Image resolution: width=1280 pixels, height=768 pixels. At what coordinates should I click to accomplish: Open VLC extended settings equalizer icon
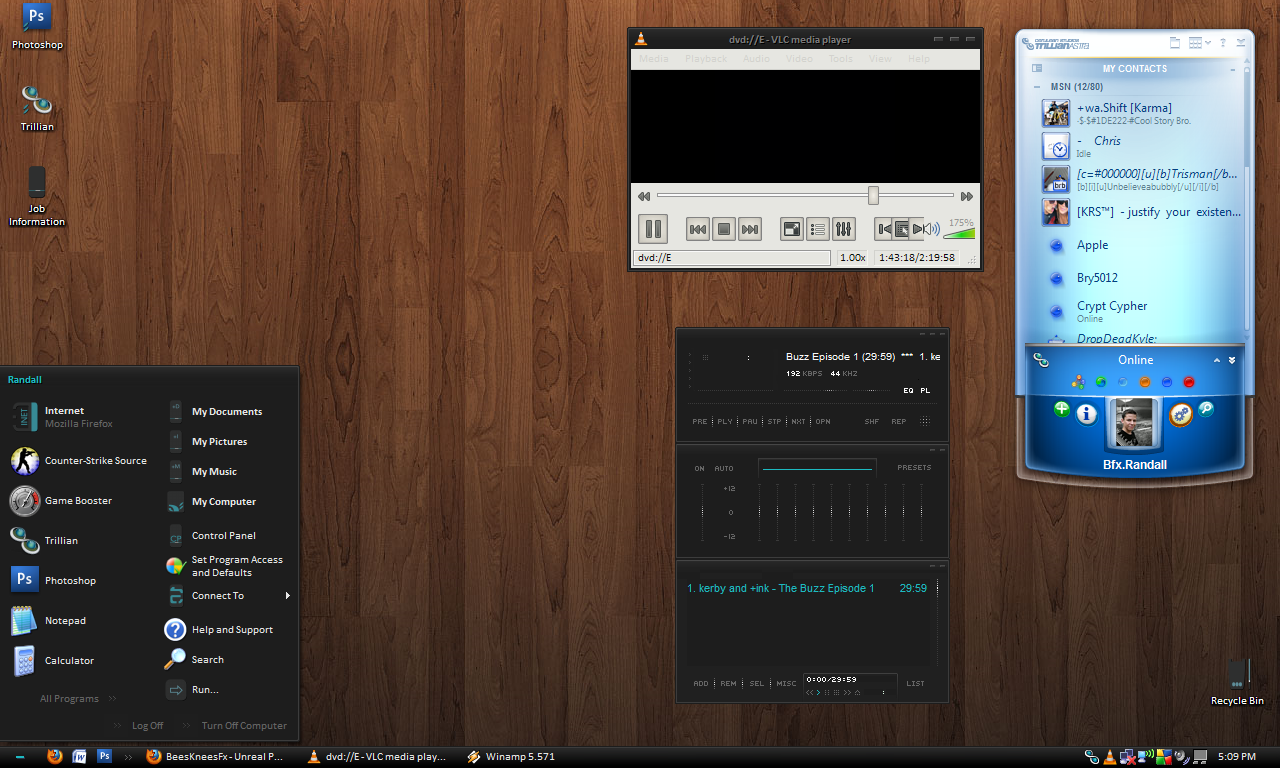844,229
